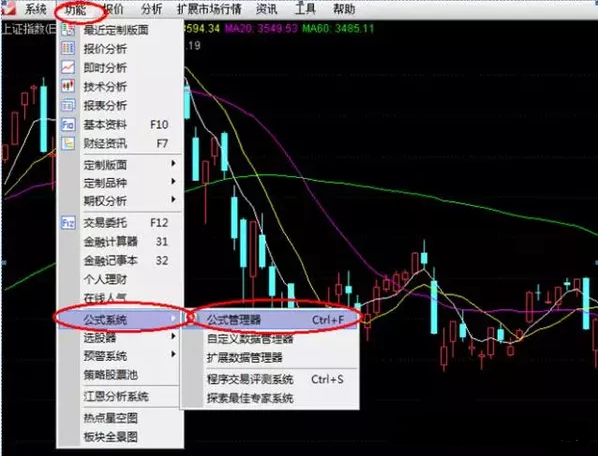Click the 财经资讯 news icon
The height and width of the screenshot is (456, 598).
pos(68,143)
